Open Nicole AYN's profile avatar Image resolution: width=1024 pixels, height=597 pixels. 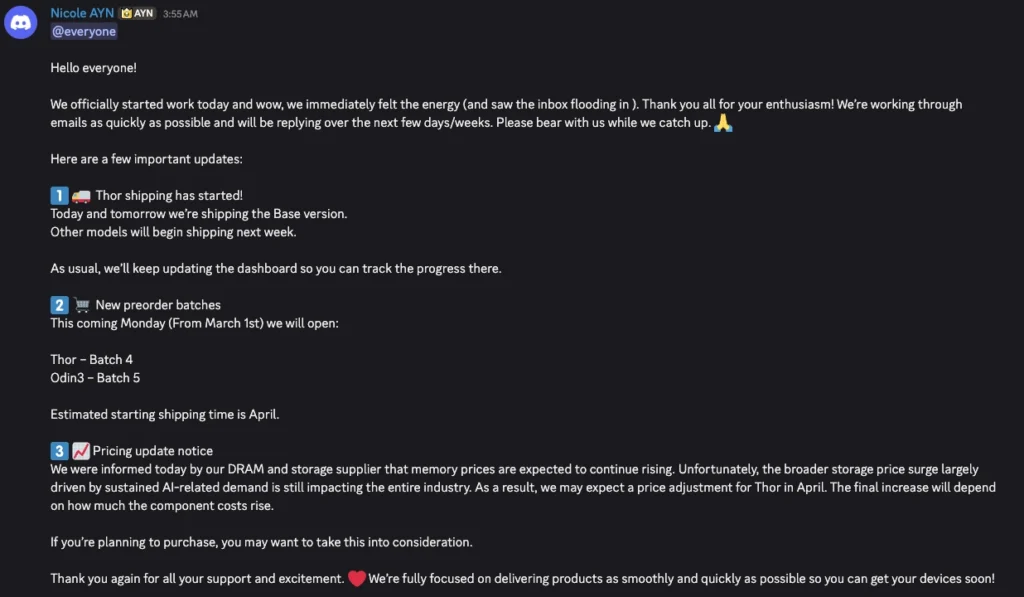coord(21,22)
